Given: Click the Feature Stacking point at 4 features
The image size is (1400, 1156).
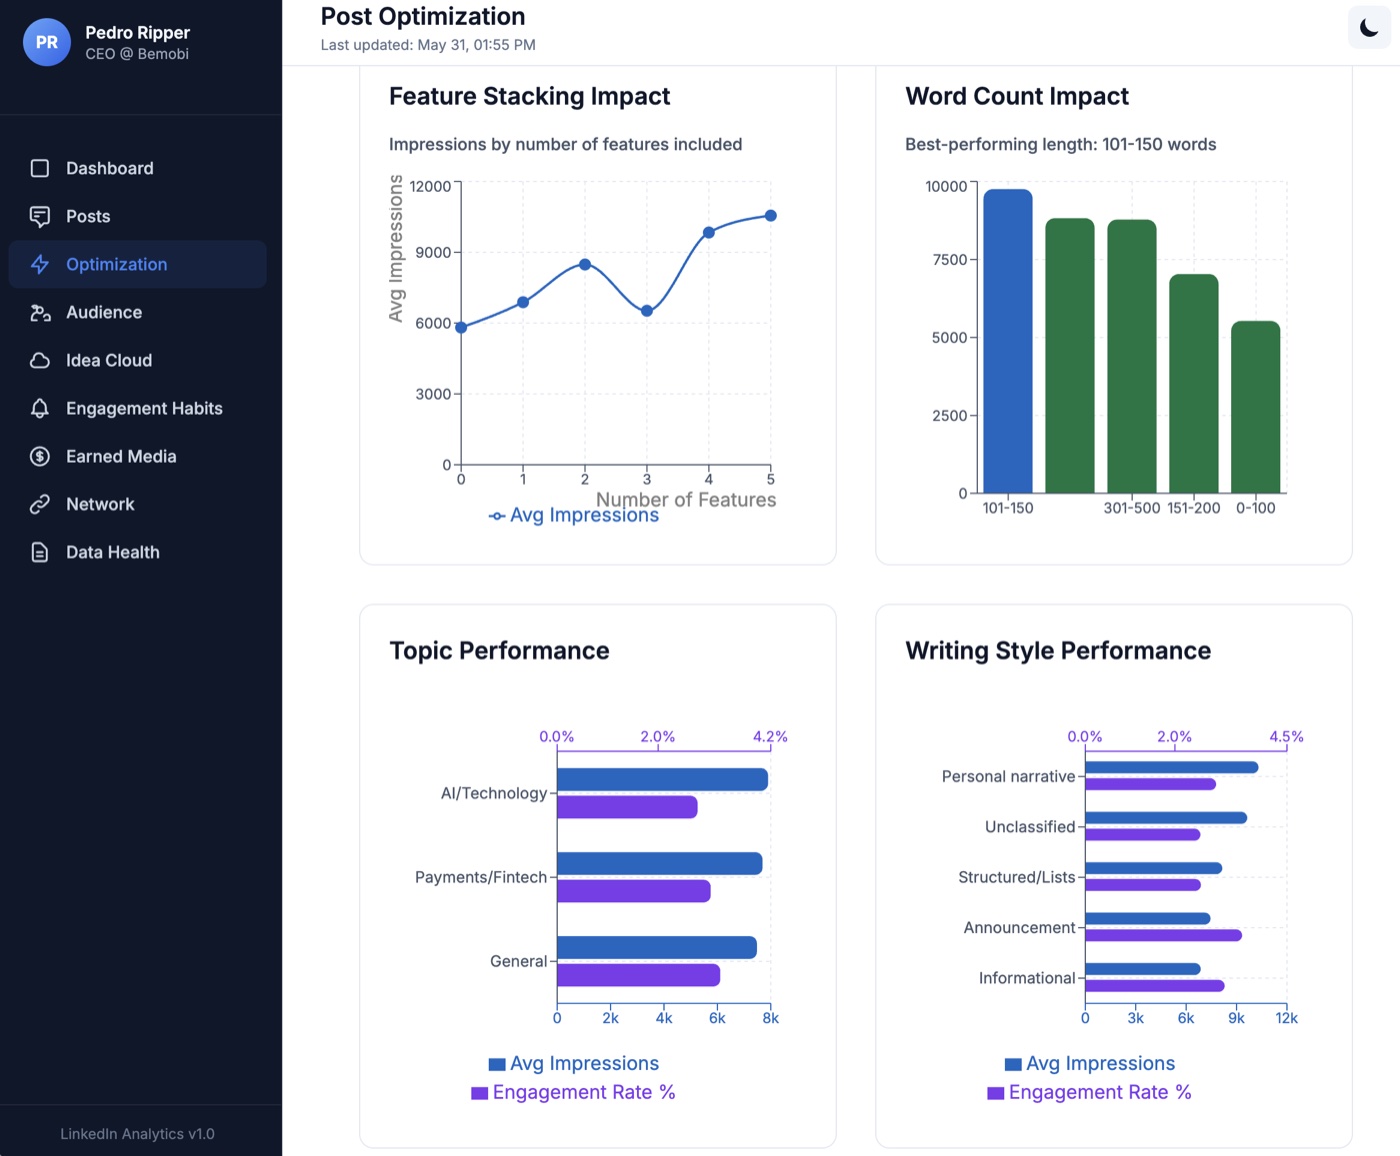Looking at the screenshot, I should 709,233.
